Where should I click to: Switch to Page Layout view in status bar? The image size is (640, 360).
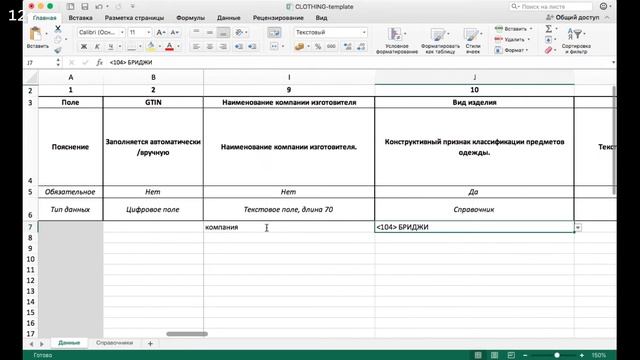494,355
